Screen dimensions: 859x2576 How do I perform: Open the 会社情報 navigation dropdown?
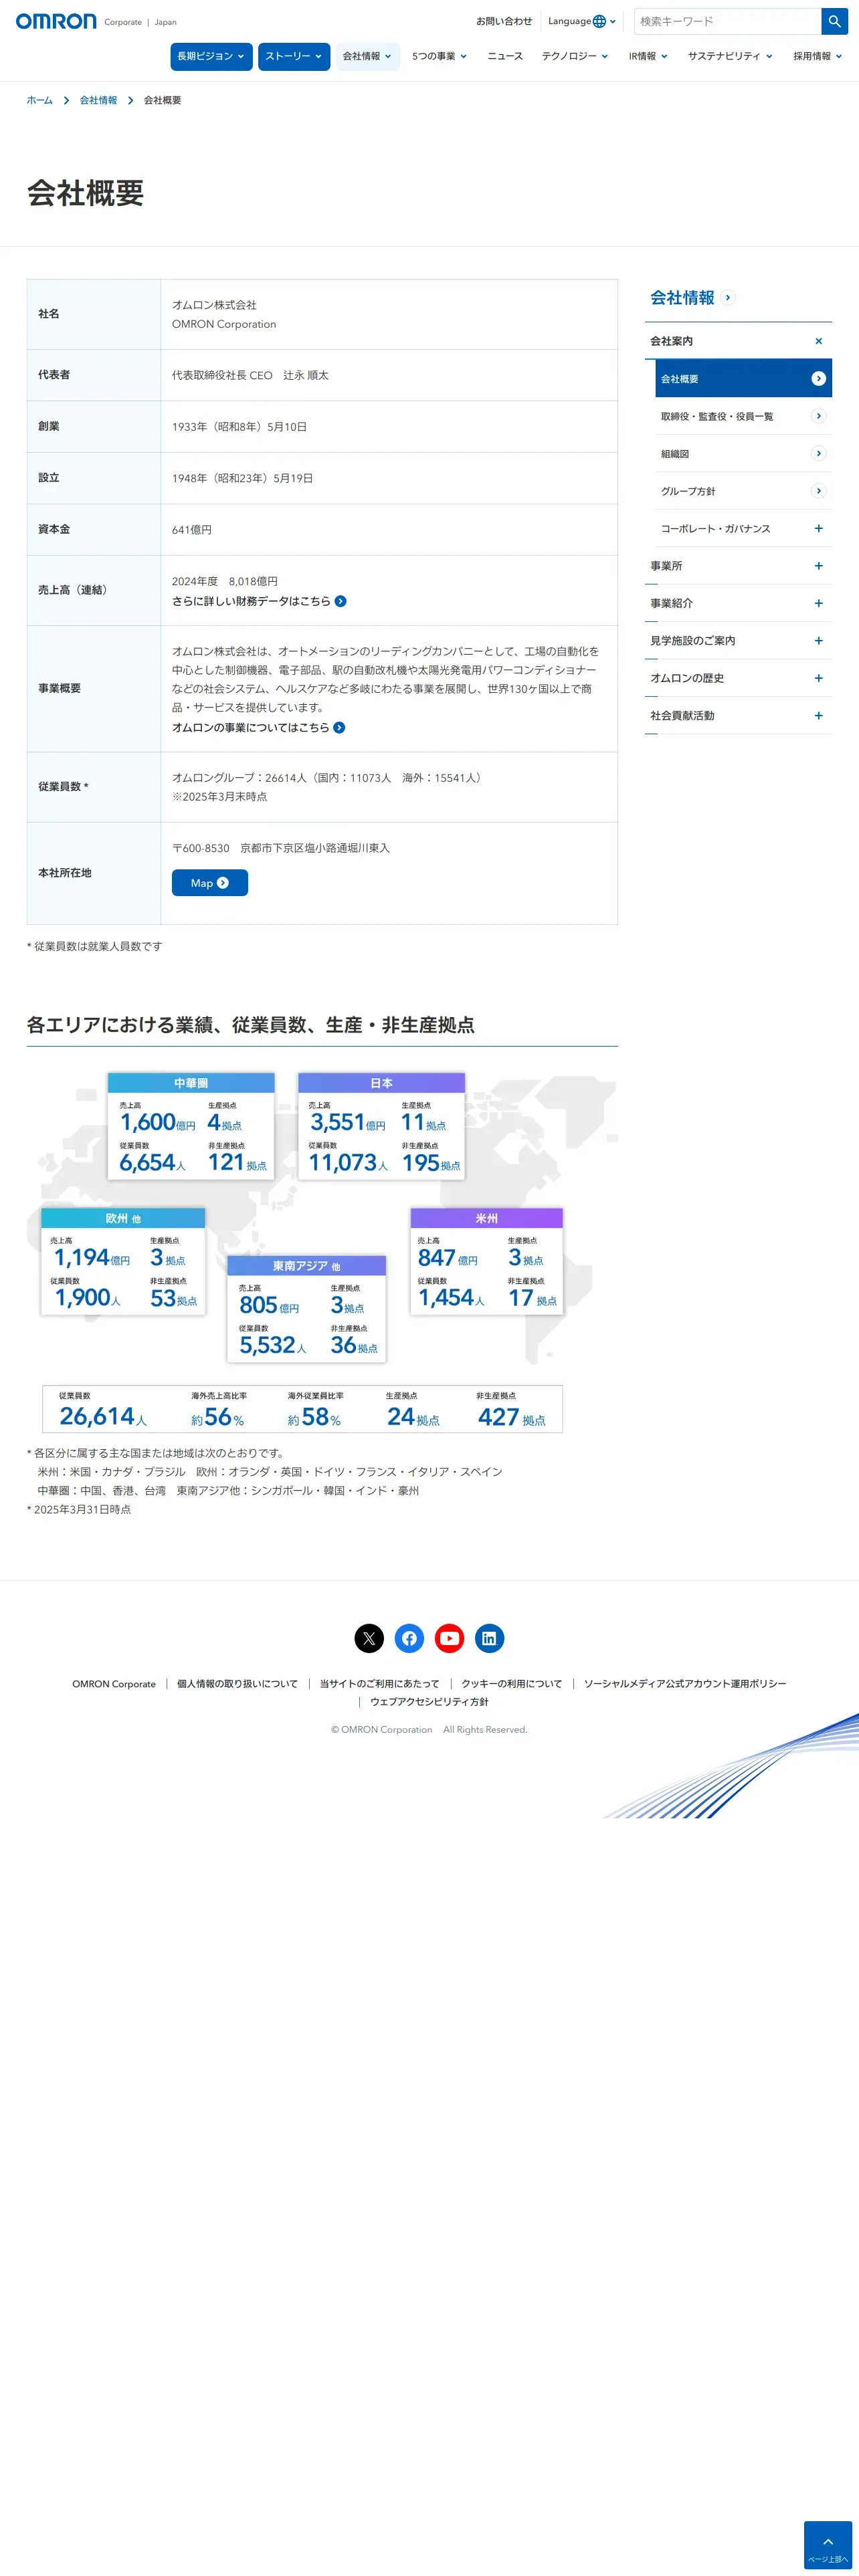coord(367,57)
